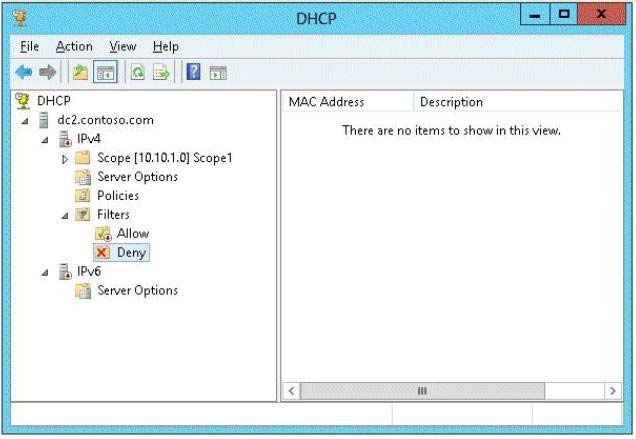Click the Refresh toolbar icon

click(x=138, y=72)
